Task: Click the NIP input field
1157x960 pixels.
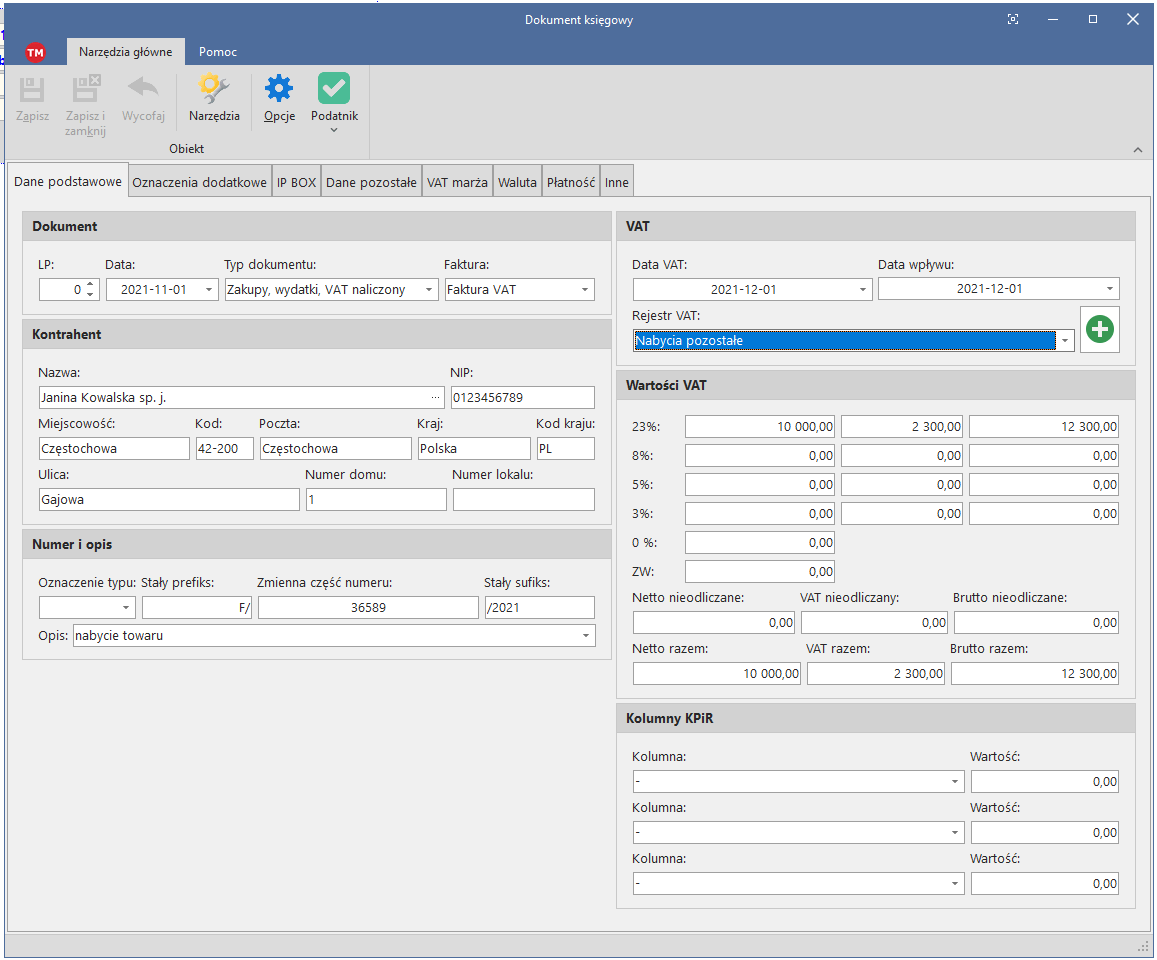Action: point(522,398)
